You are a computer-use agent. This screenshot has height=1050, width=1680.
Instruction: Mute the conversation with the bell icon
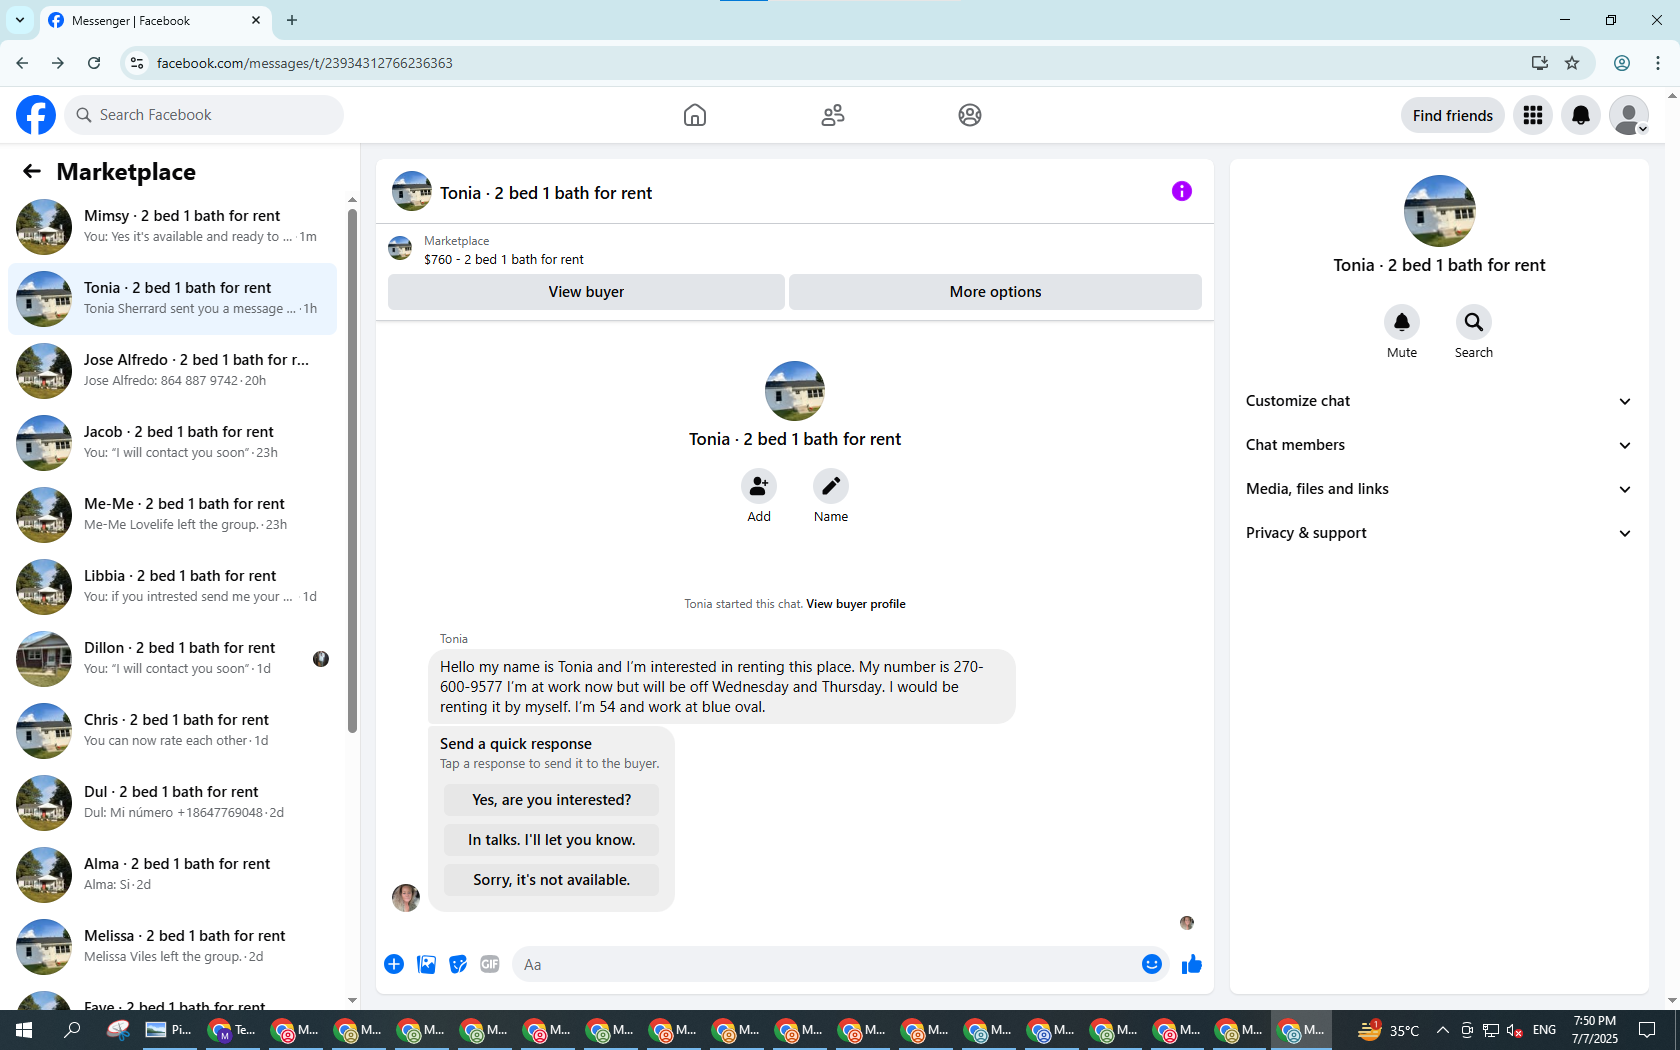pos(1402,322)
